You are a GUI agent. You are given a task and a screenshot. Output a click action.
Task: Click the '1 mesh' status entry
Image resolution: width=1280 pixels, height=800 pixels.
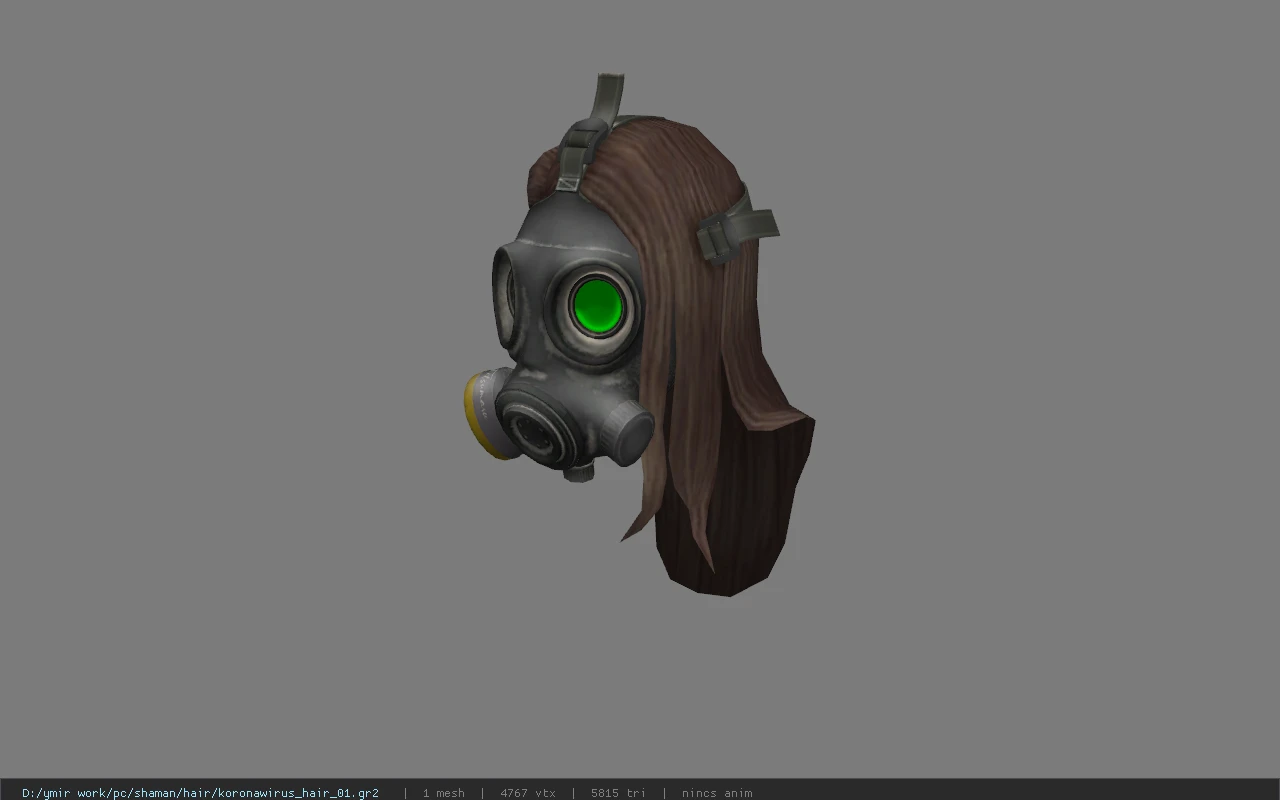tap(443, 793)
